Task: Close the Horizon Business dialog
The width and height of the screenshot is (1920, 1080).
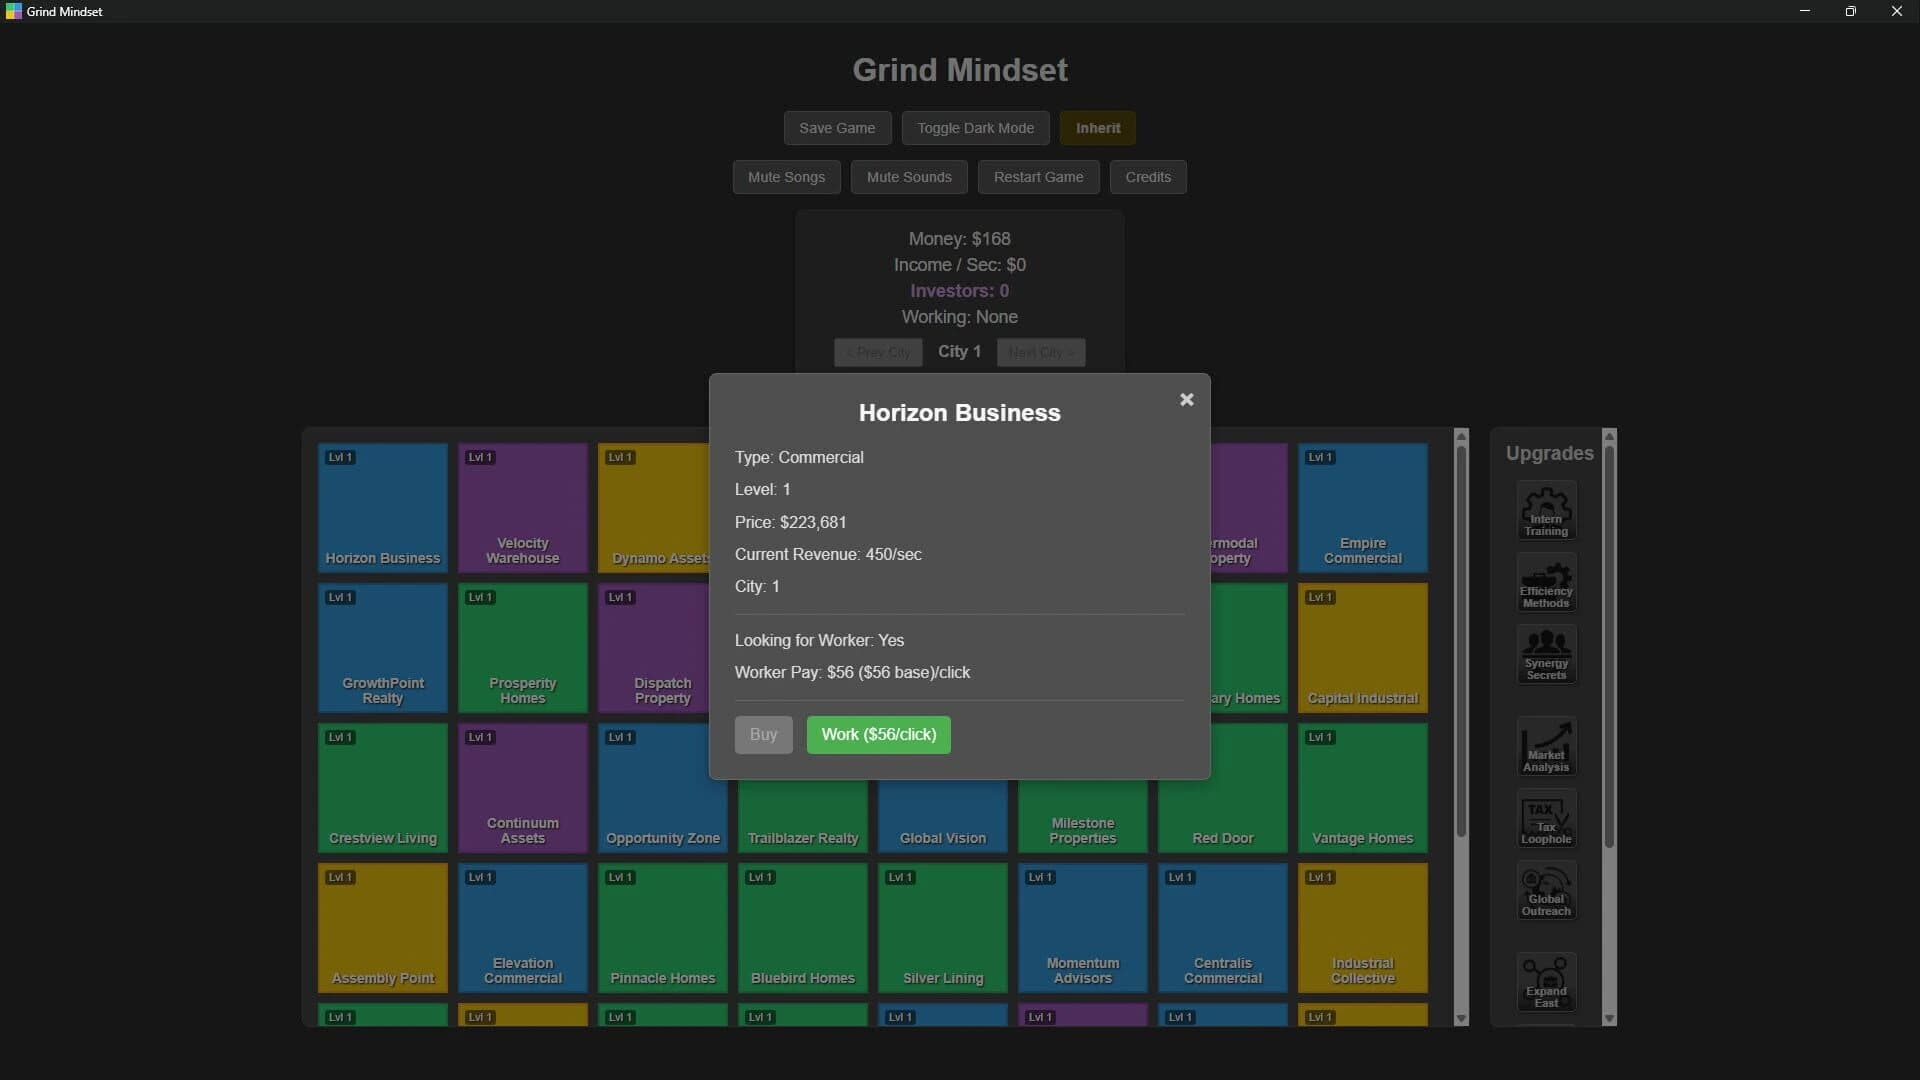Action: pos(1186,399)
